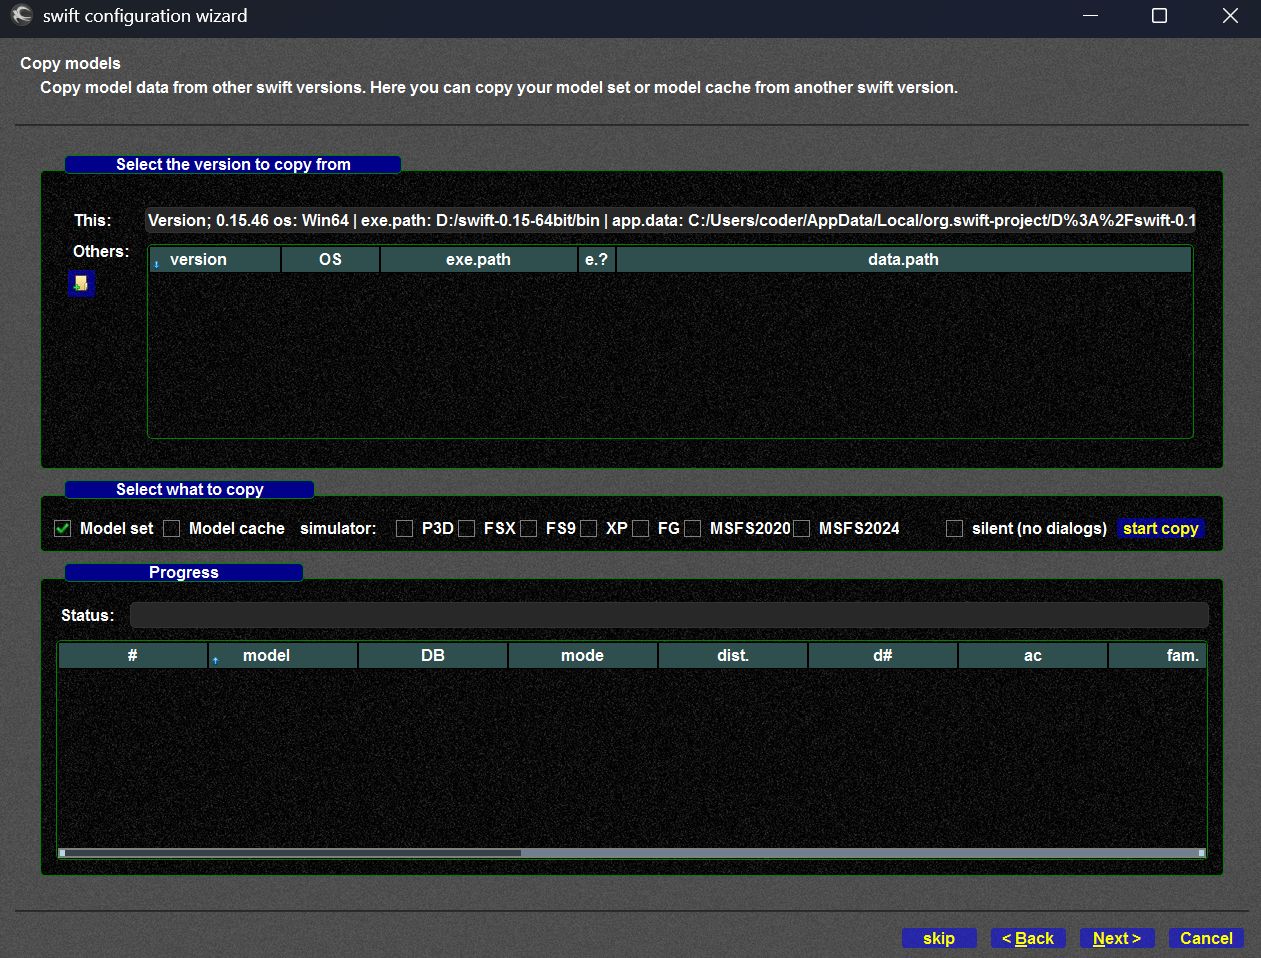
Task: Click the Status progress bar field
Action: (669, 615)
